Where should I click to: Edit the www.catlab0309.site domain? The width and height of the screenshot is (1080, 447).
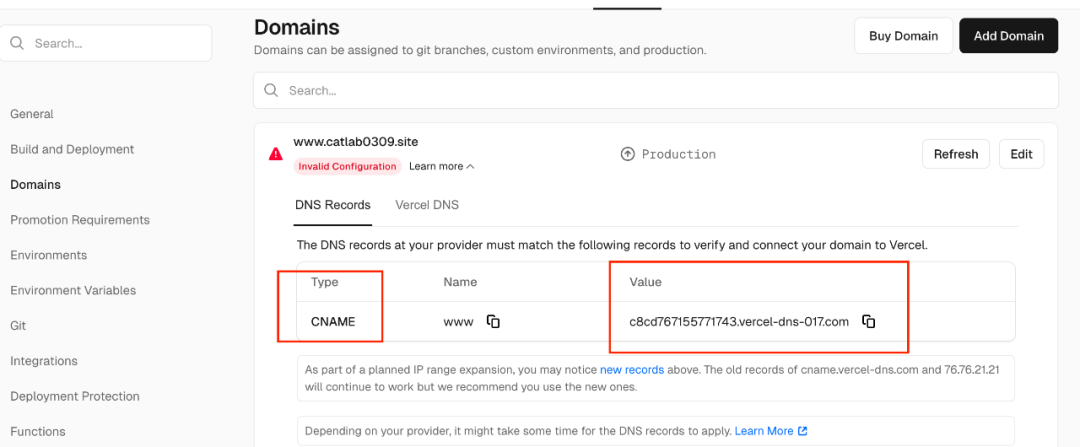(1021, 154)
